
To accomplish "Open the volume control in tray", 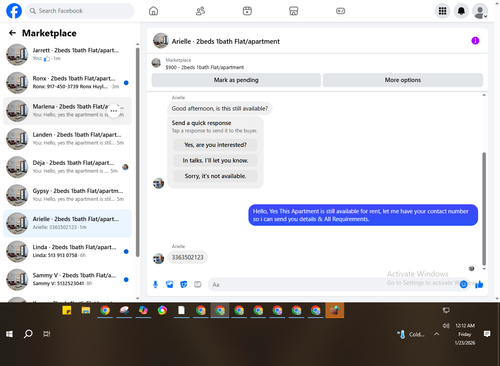I will click(x=446, y=326).
